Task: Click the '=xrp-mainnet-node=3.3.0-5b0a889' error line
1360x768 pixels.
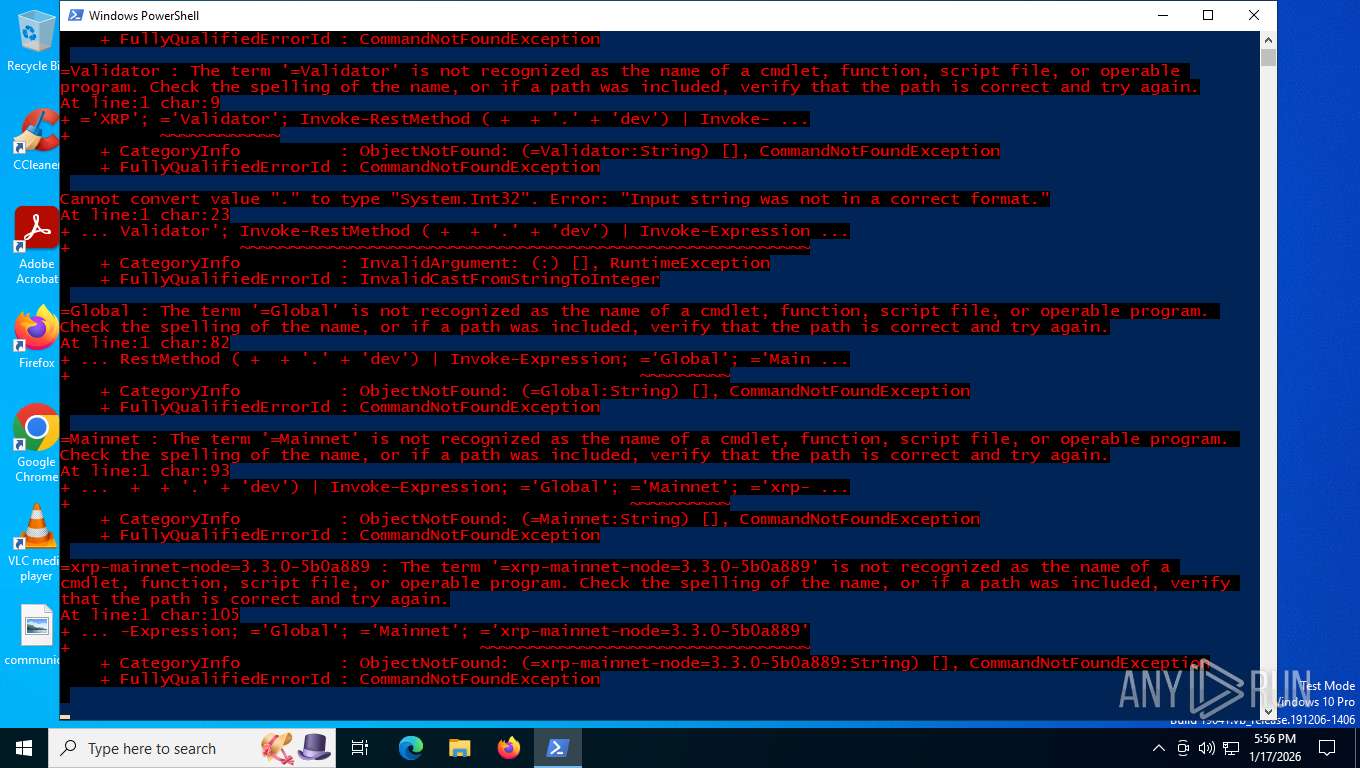Action: point(620,567)
